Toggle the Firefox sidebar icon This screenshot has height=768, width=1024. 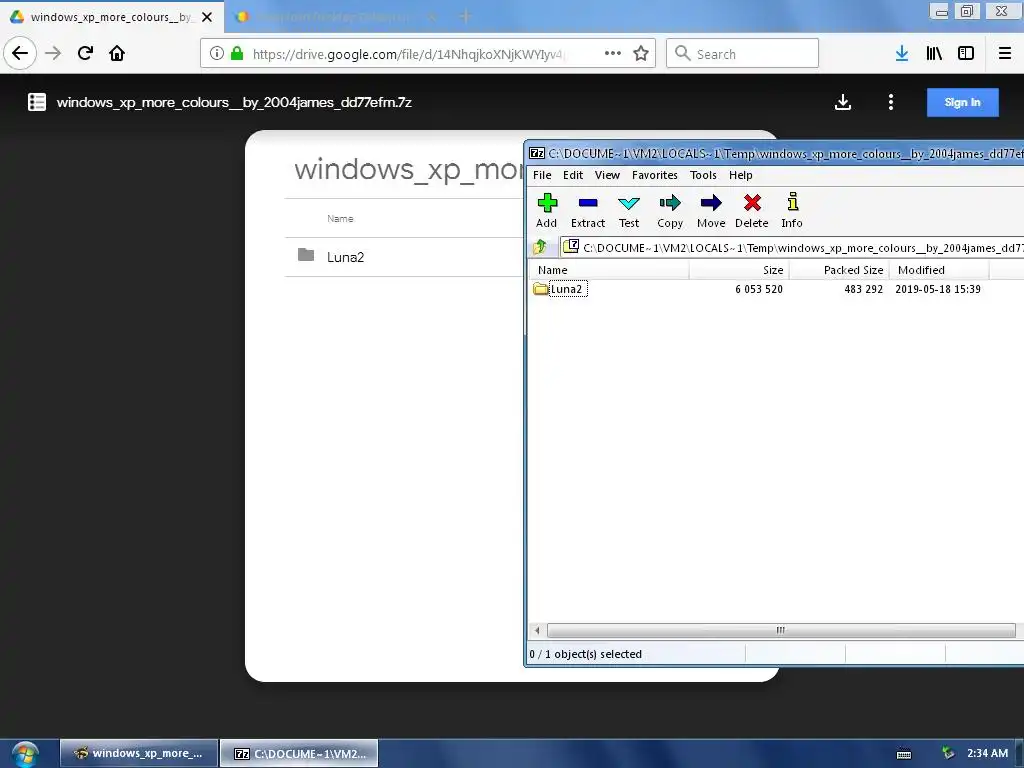[x=966, y=54]
